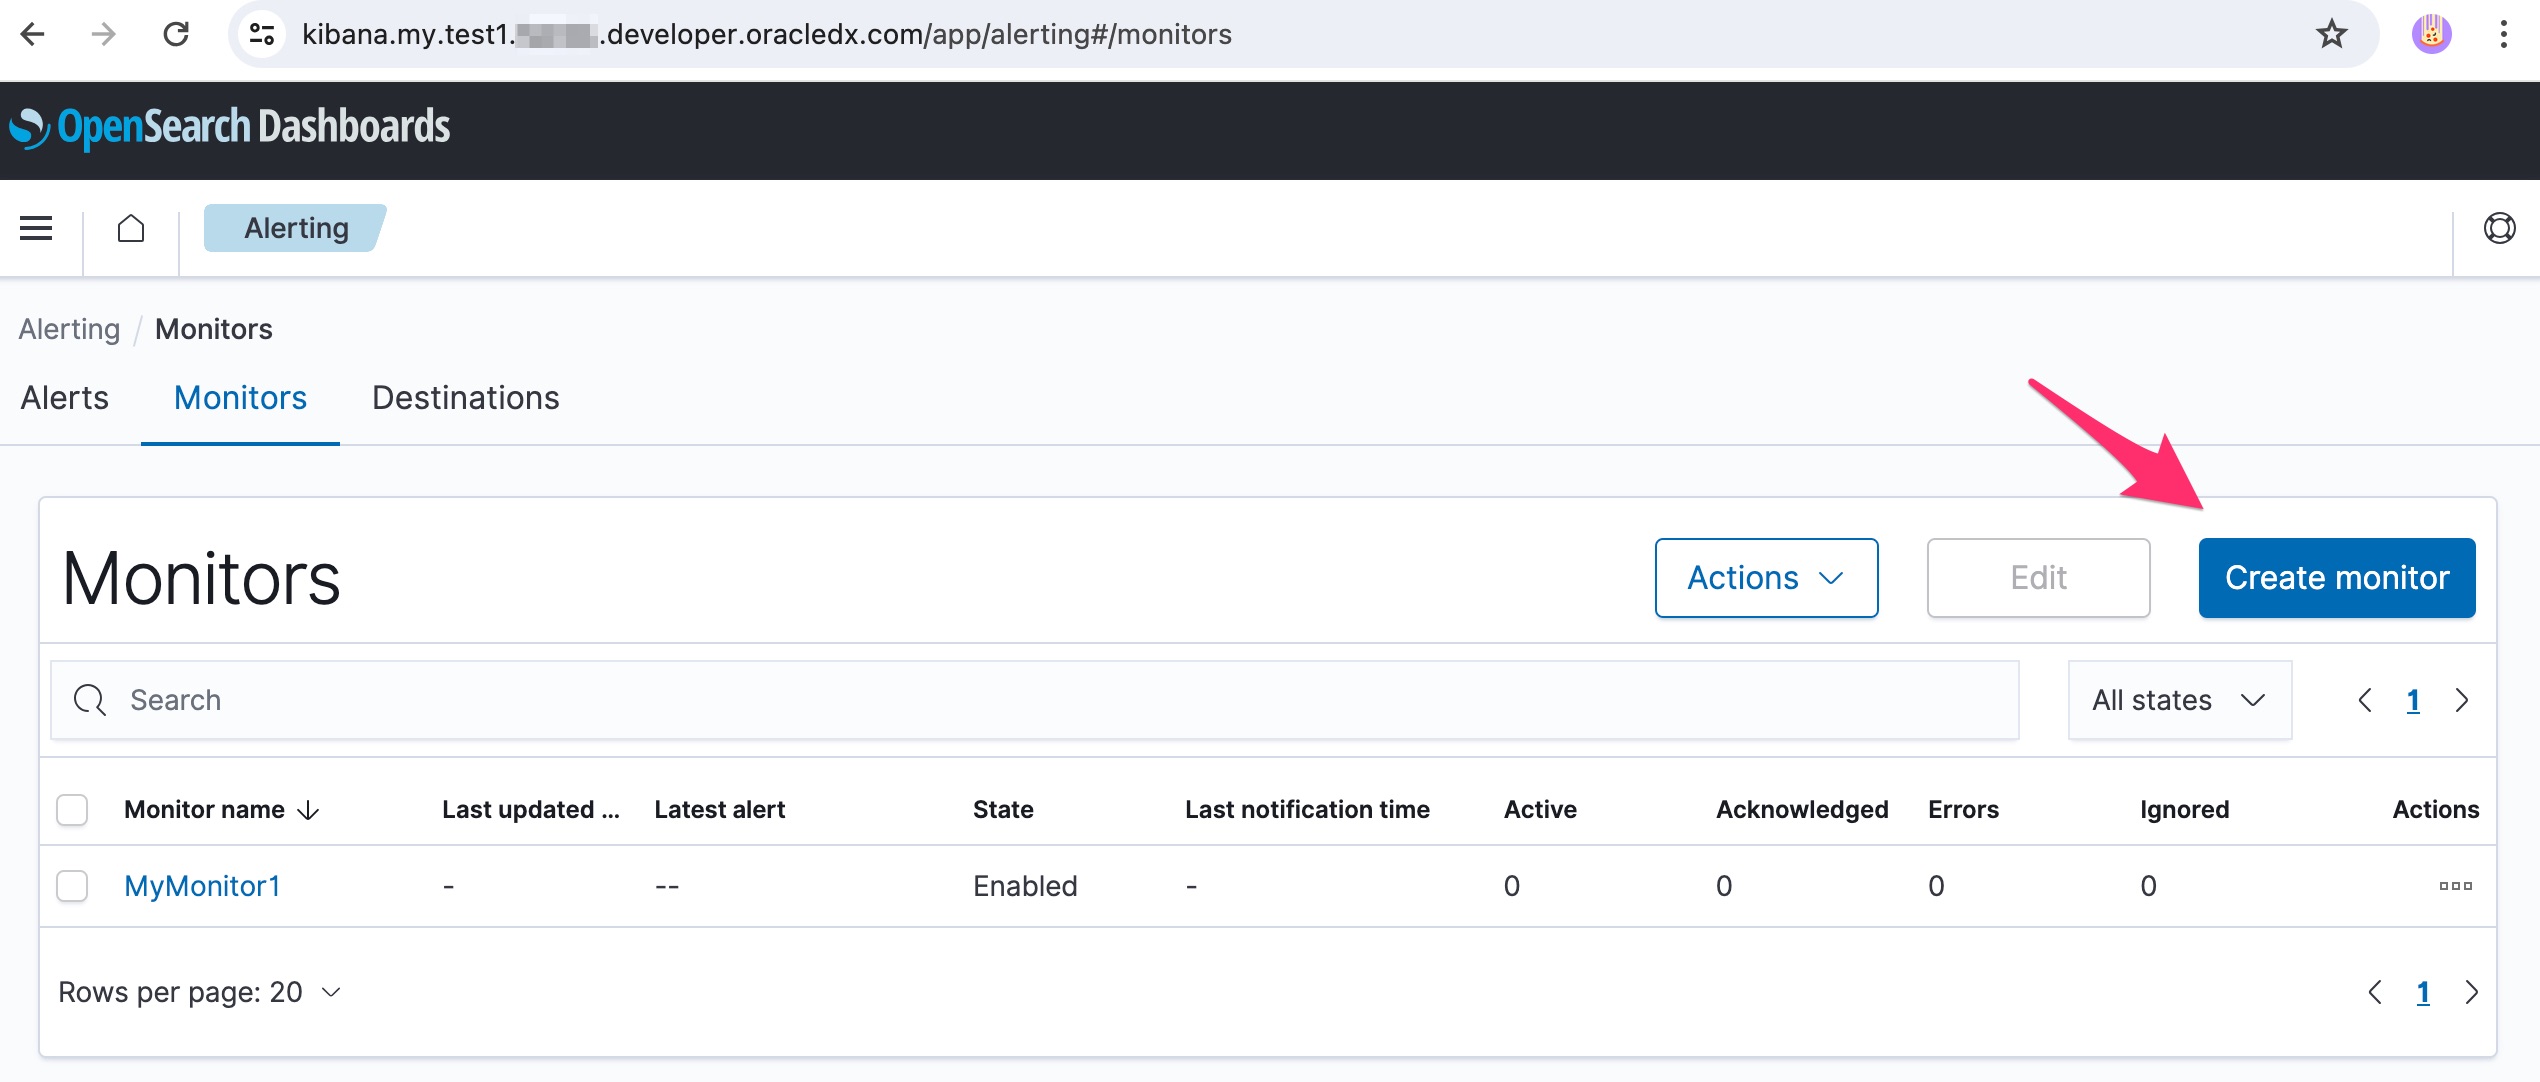Click the Create monitor button
The width and height of the screenshot is (2540, 1082).
[x=2336, y=578]
